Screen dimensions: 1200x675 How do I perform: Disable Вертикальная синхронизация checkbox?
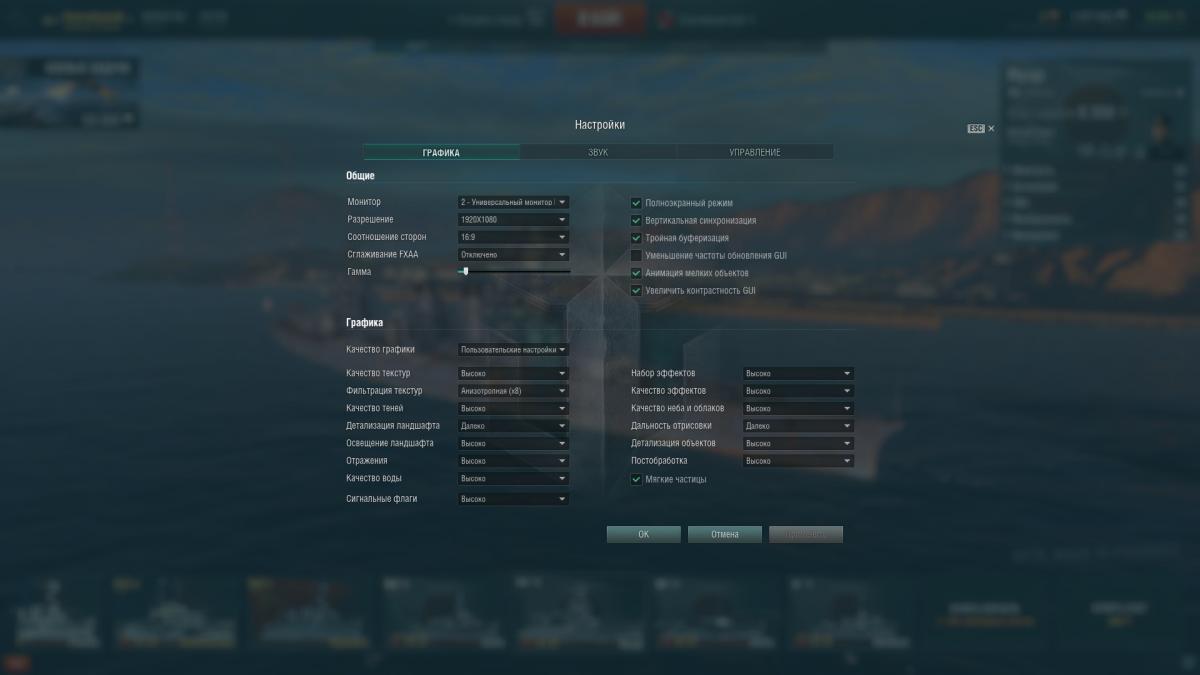pos(636,220)
